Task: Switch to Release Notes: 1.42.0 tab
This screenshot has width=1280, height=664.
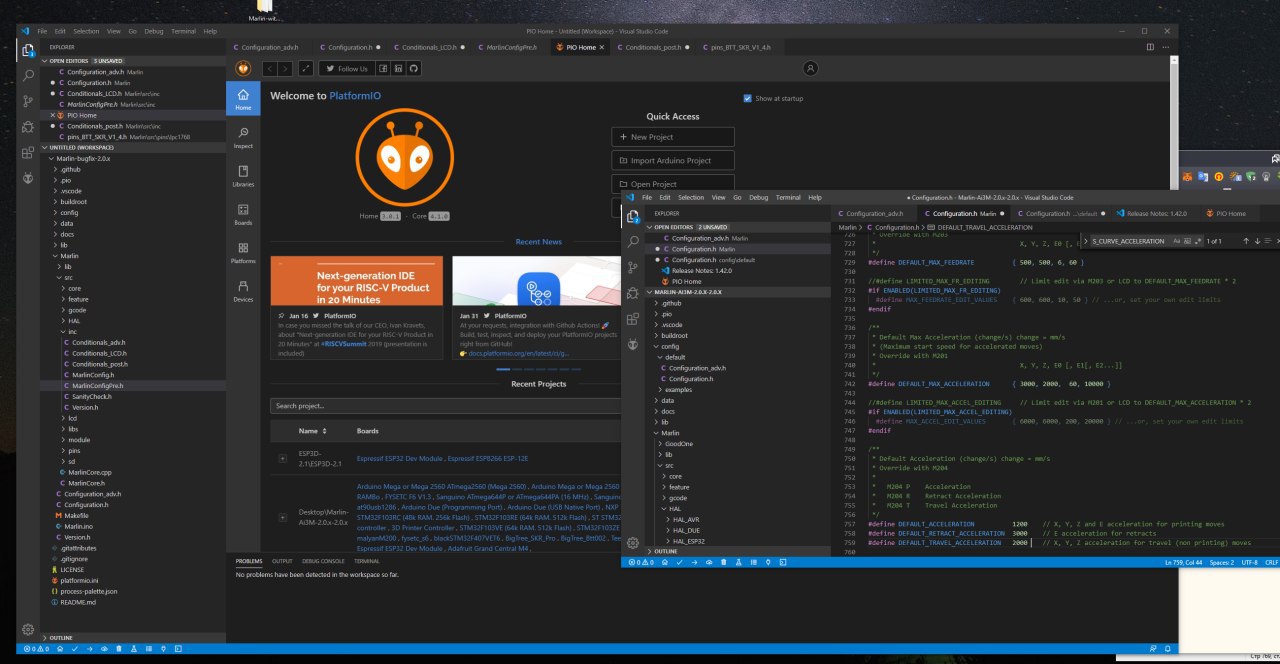Action: pos(1157,213)
